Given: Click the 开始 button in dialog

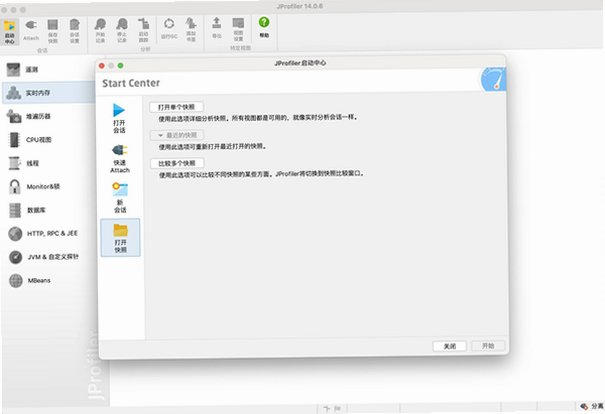Looking at the screenshot, I should coord(488,346).
